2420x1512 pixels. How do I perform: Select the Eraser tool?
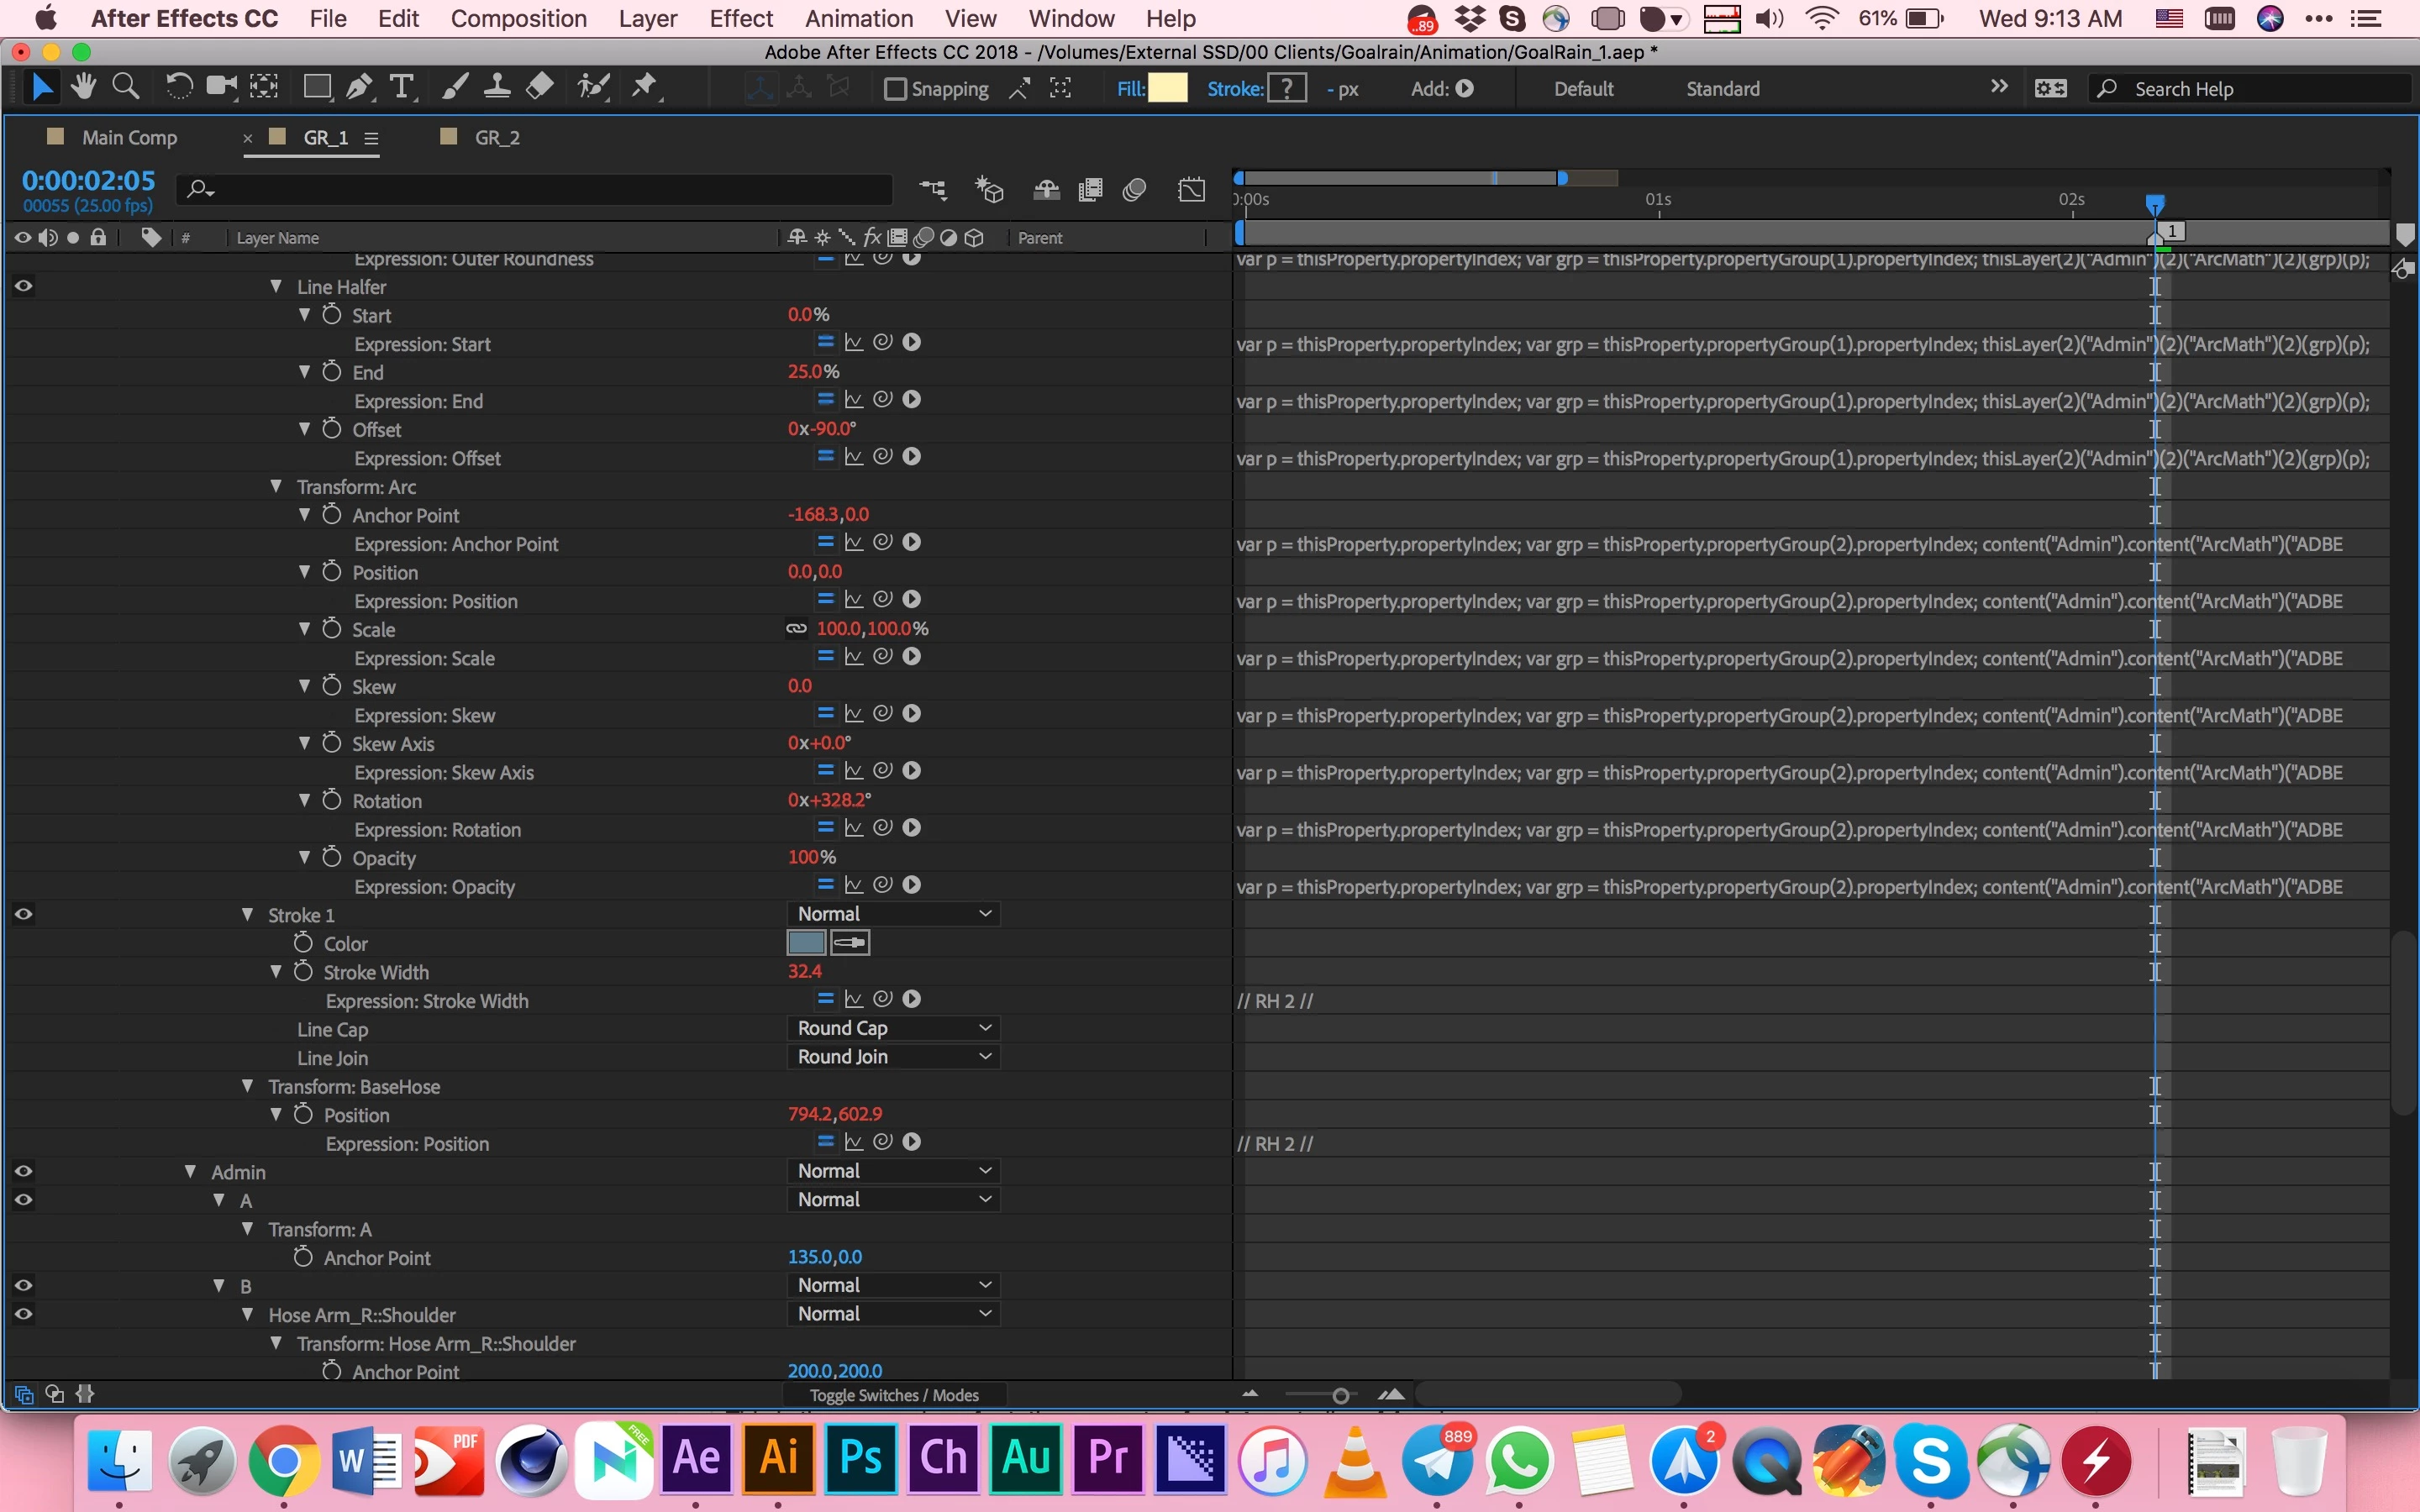click(539, 88)
